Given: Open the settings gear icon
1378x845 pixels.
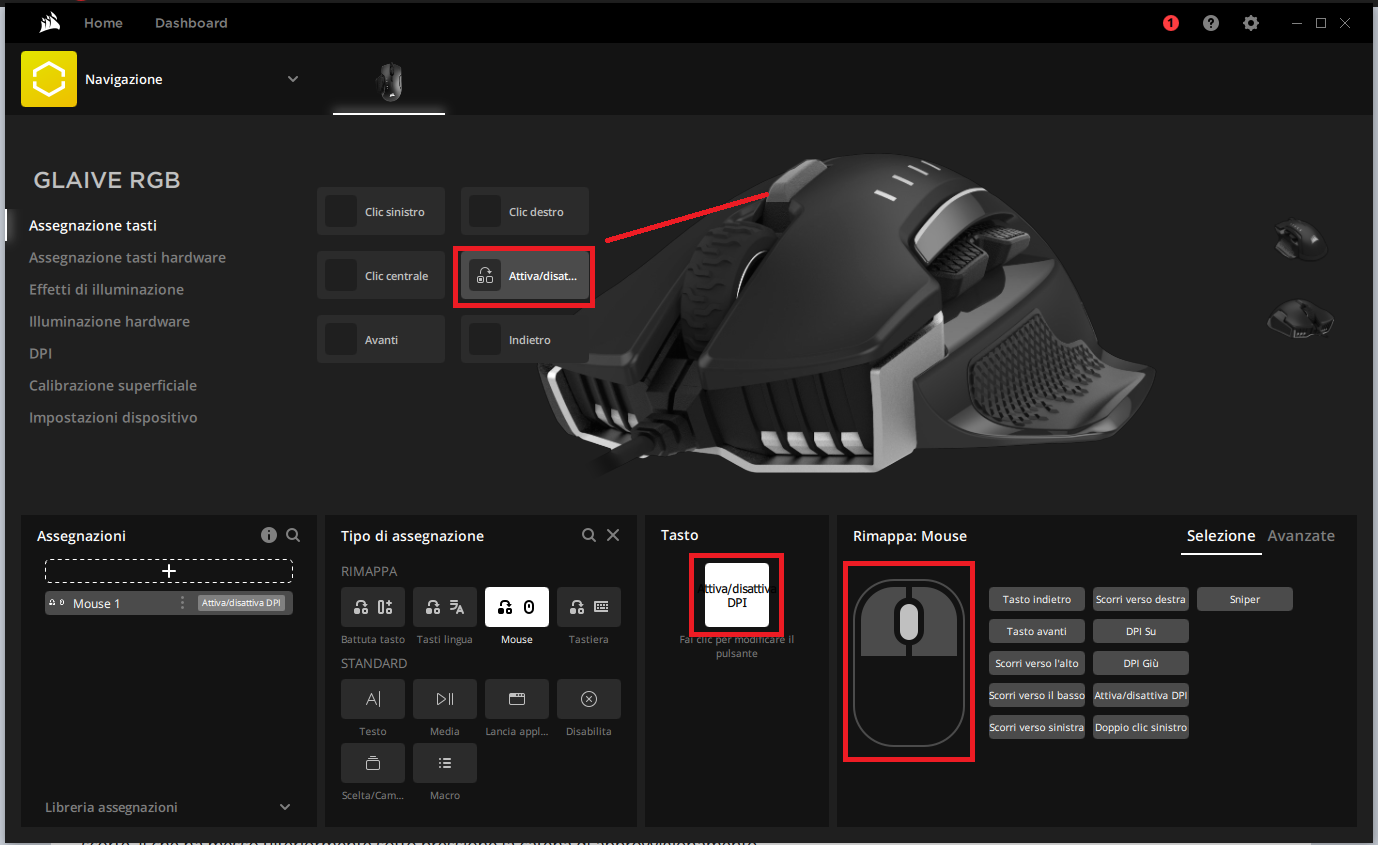Looking at the screenshot, I should click(1251, 23).
